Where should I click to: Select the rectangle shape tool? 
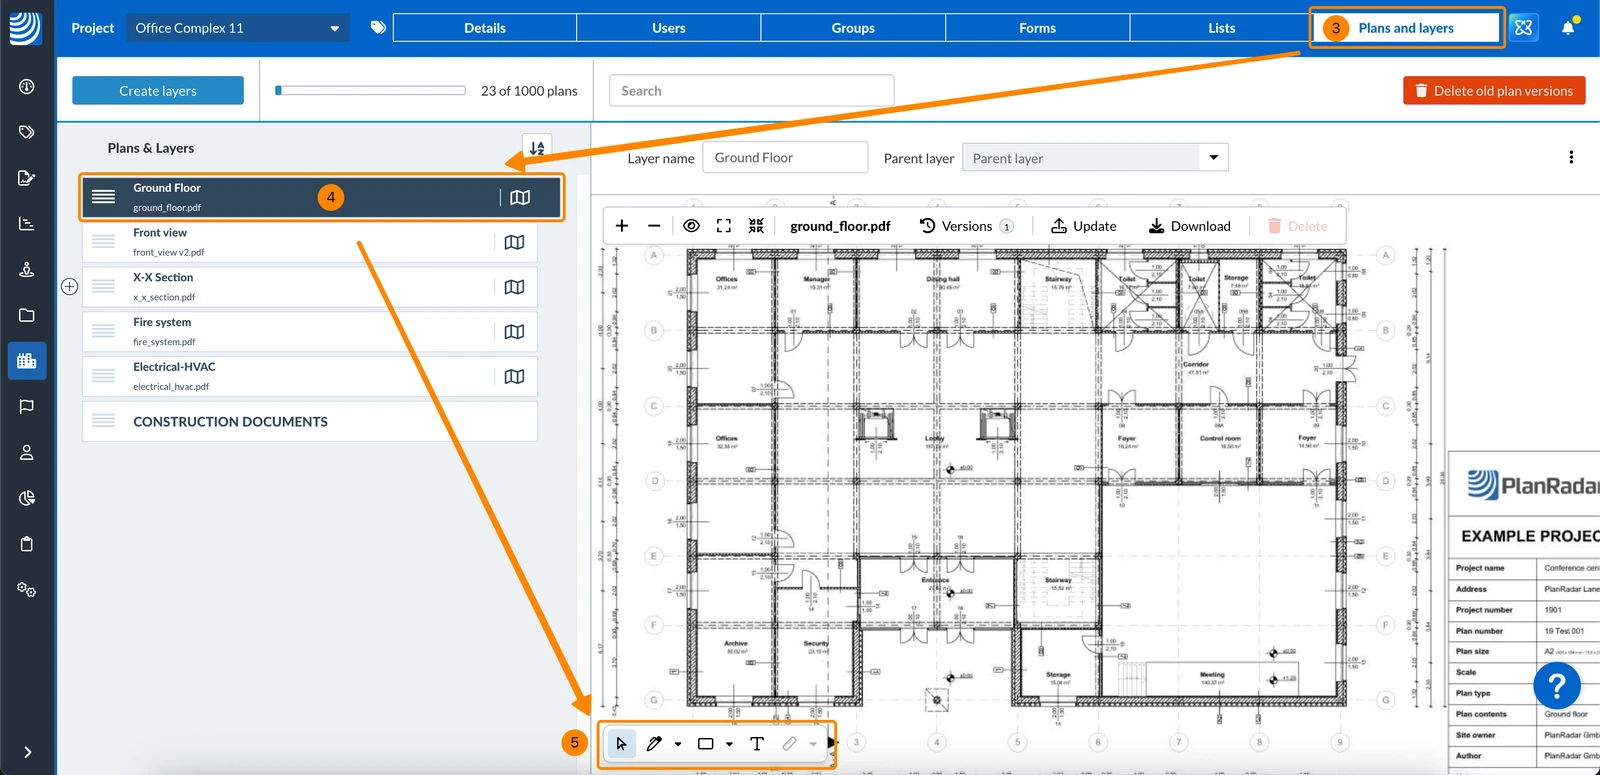coord(705,743)
